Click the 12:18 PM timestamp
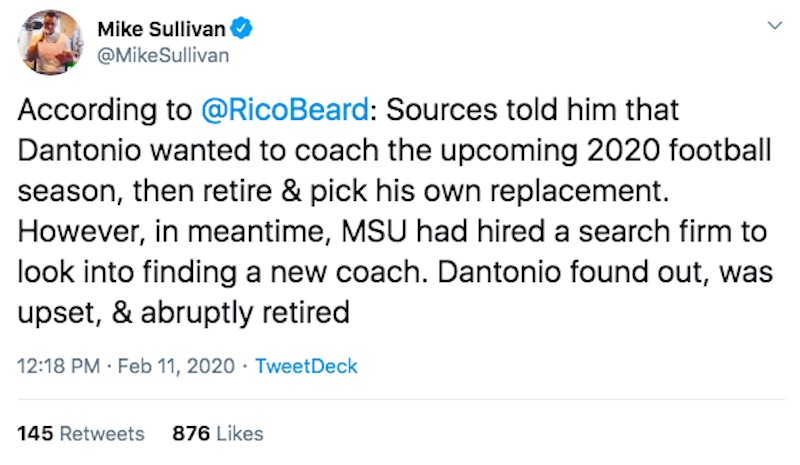 (x=59, y=366)
